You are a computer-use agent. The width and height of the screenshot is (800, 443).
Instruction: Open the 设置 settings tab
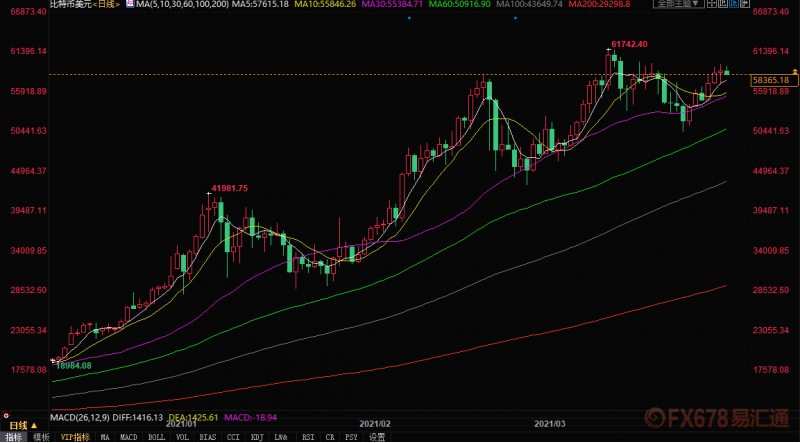click(x=377, y=437)
